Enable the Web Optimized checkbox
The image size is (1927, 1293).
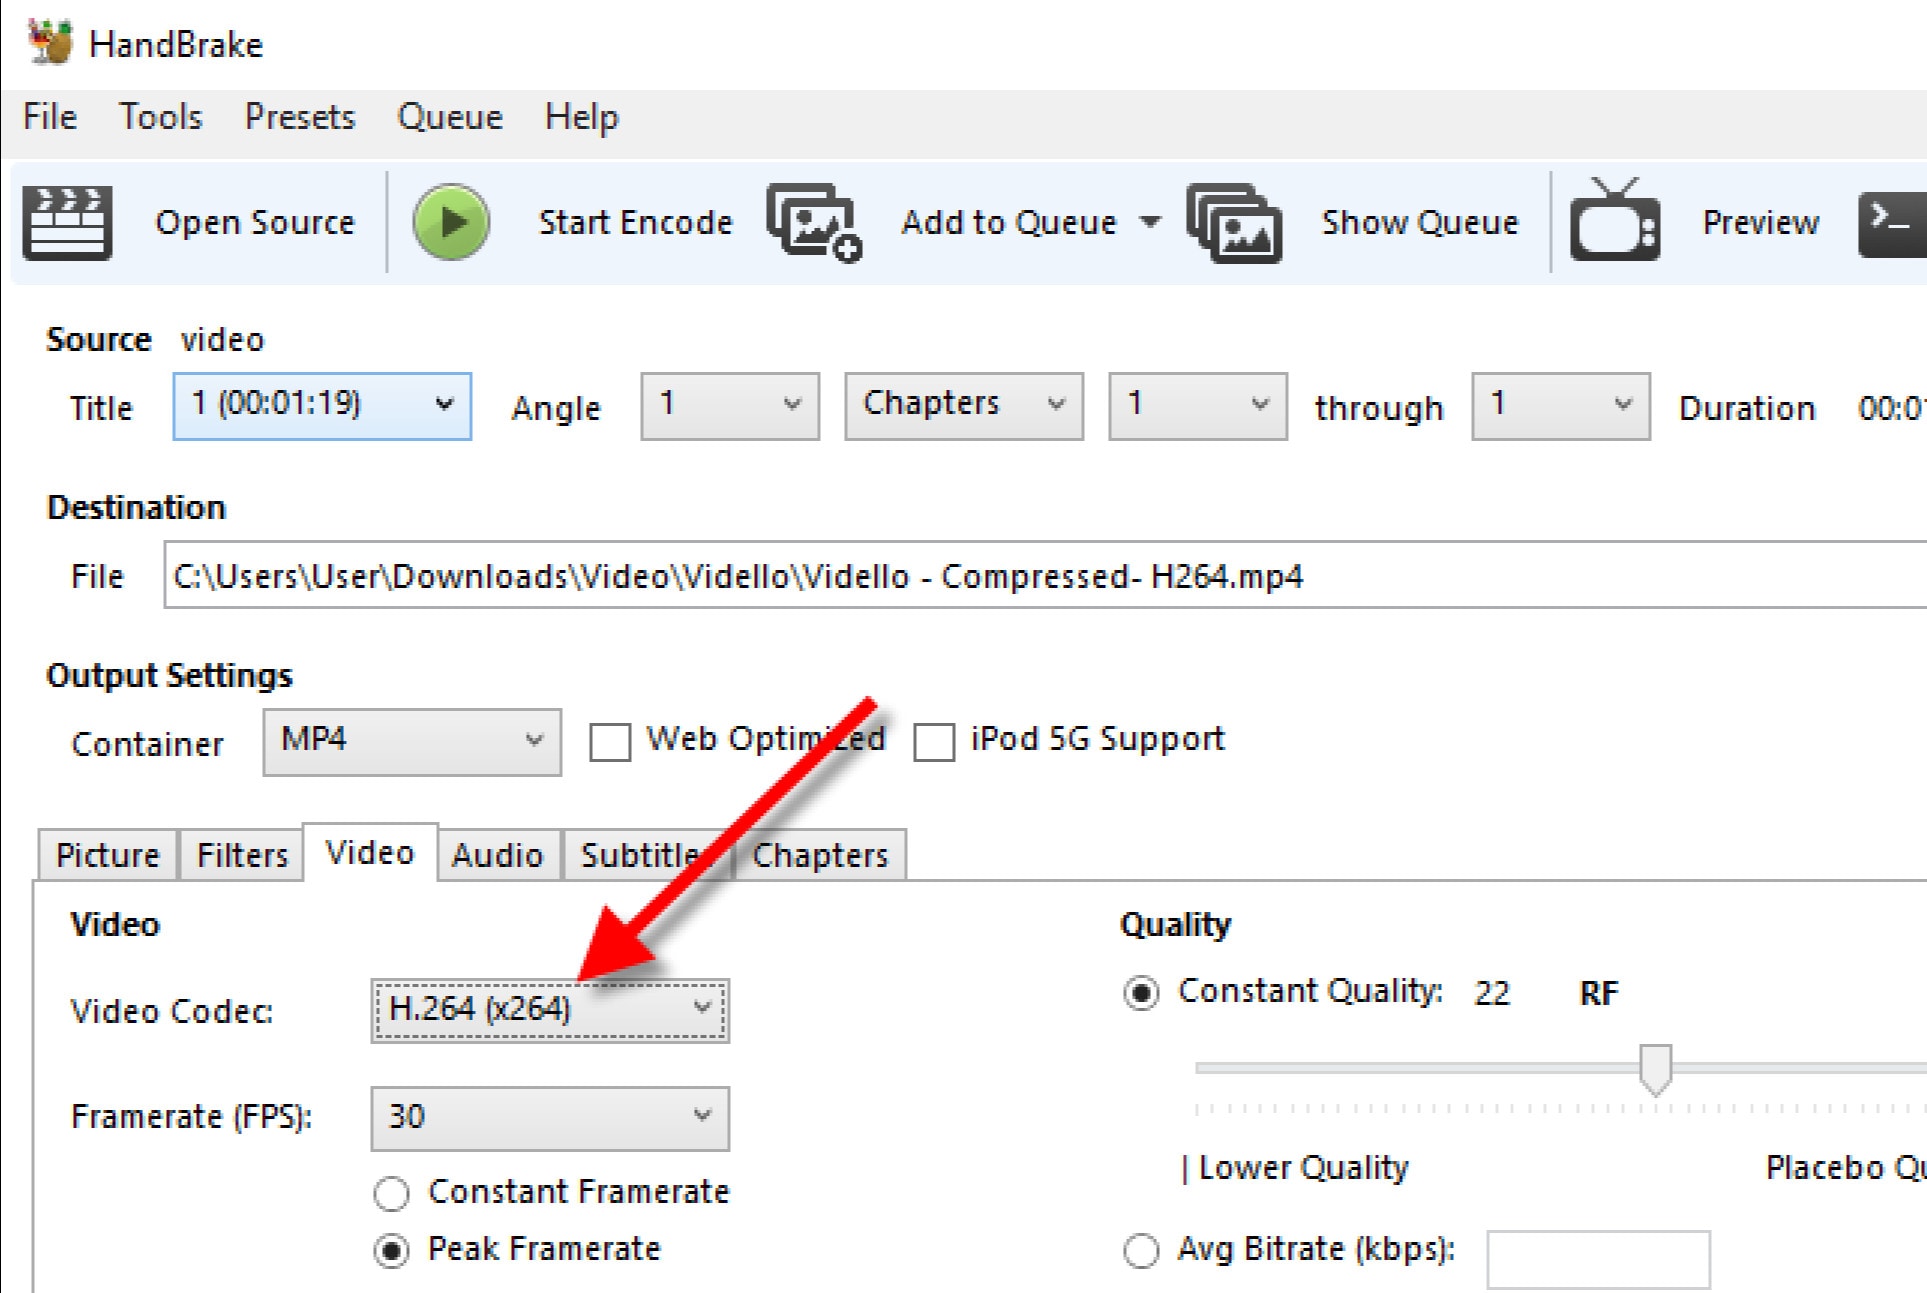[610, 742]
